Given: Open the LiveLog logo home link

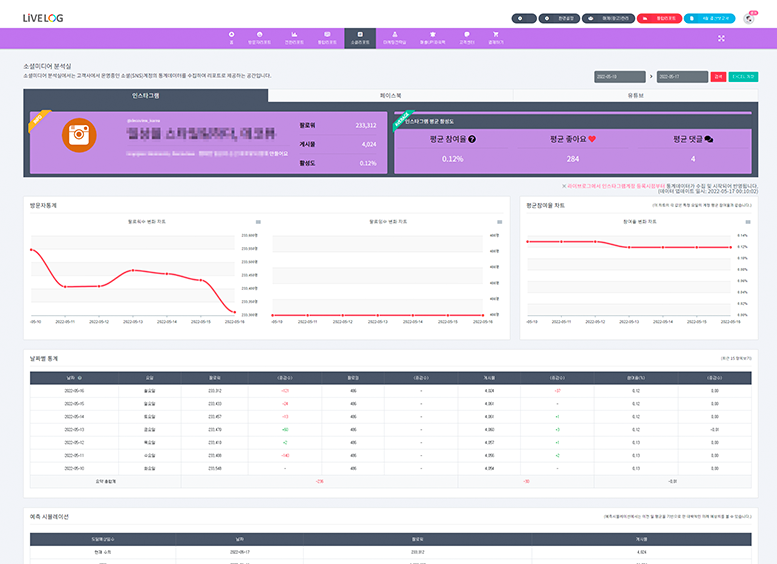Looking at the screenshot, I should pyautogui.click(x=43, y=18).
